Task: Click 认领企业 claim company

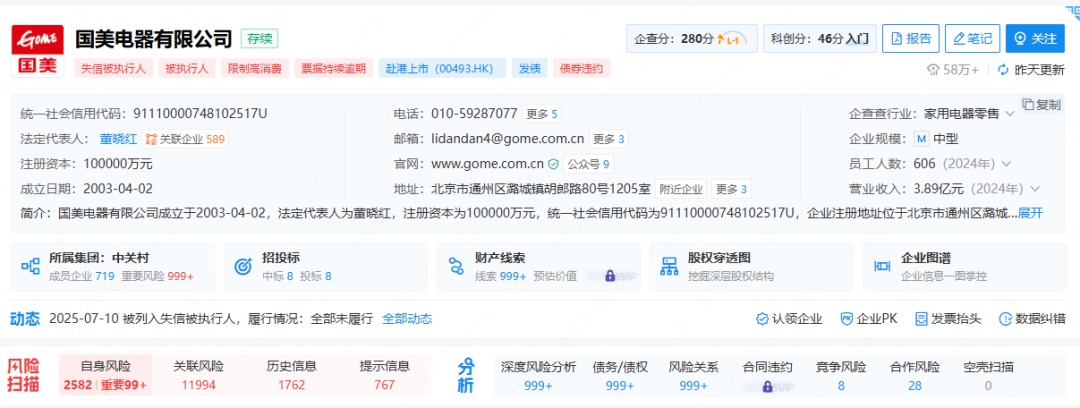Action: [789, 319]
